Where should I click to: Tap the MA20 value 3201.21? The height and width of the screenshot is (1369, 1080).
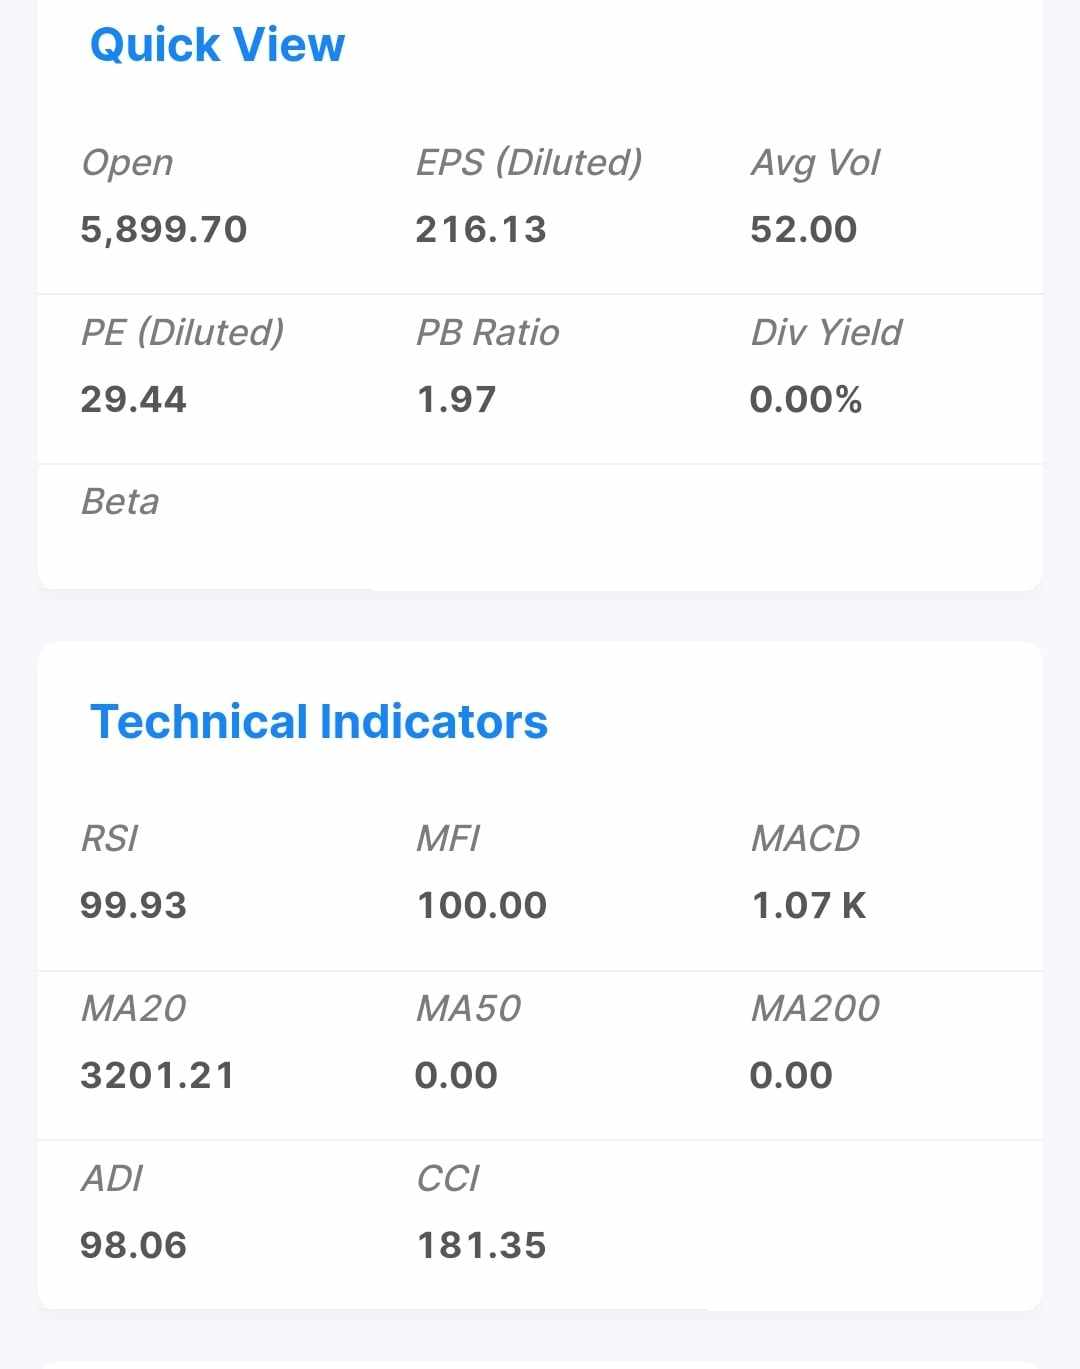[x=157, y=1076]
